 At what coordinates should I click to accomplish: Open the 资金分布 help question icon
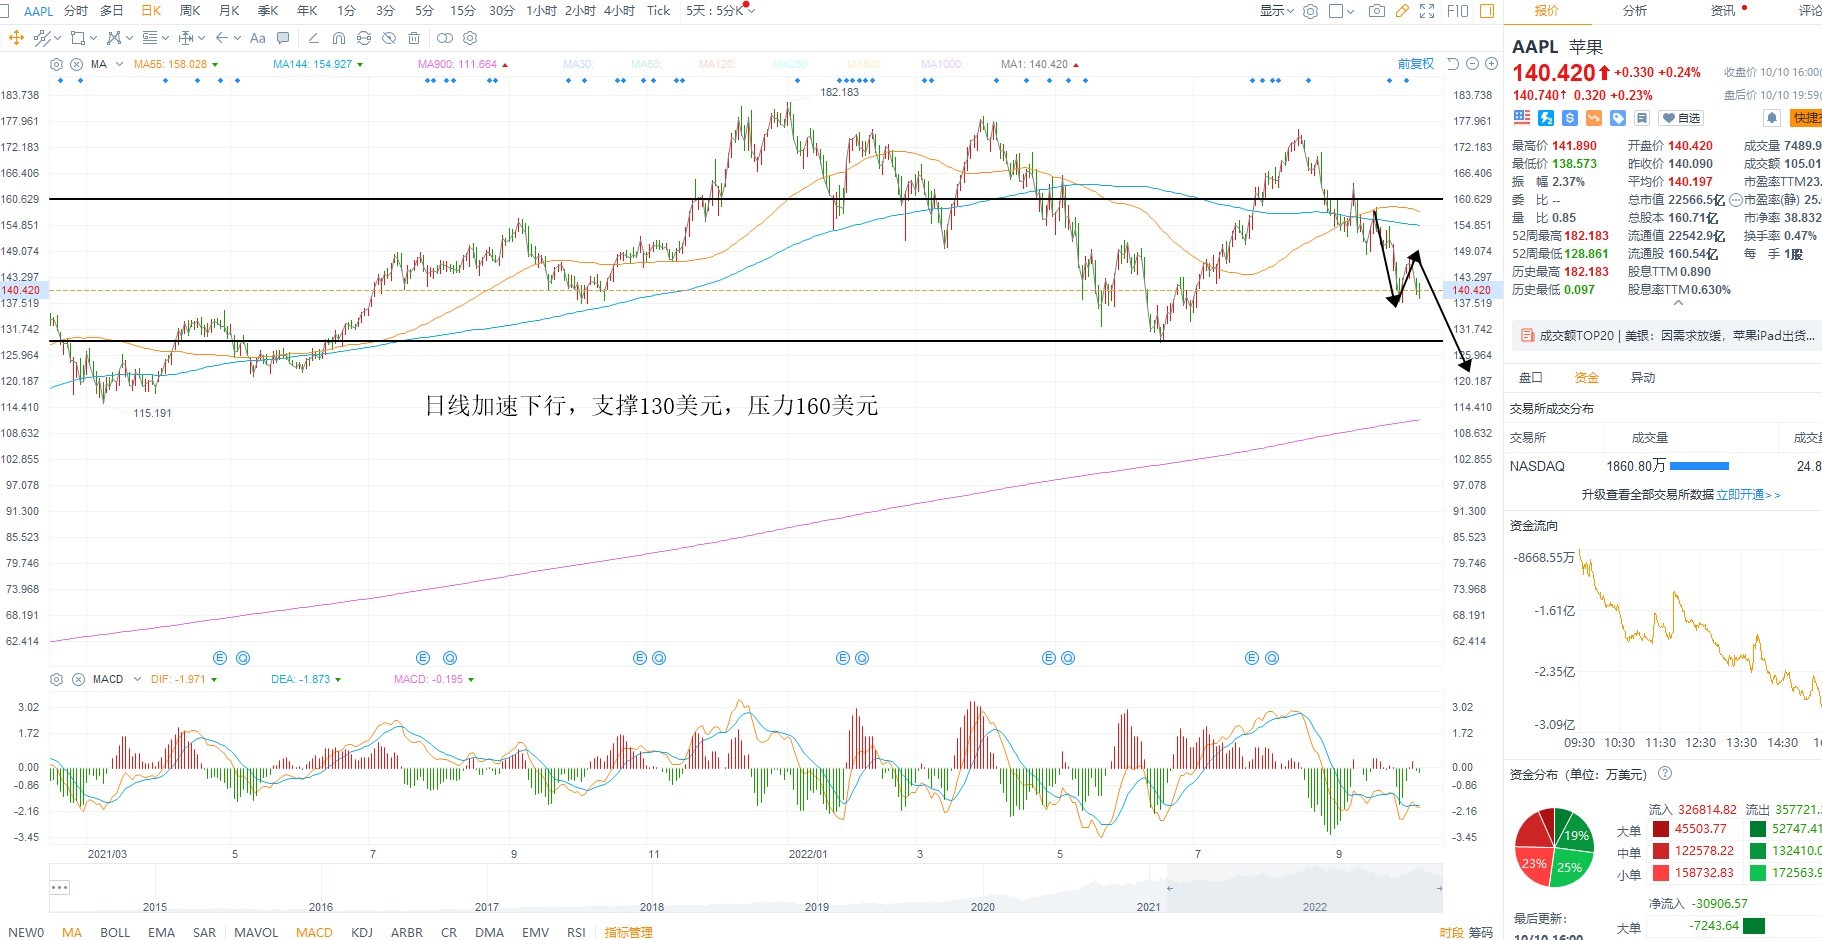[x=1665, y=773]
